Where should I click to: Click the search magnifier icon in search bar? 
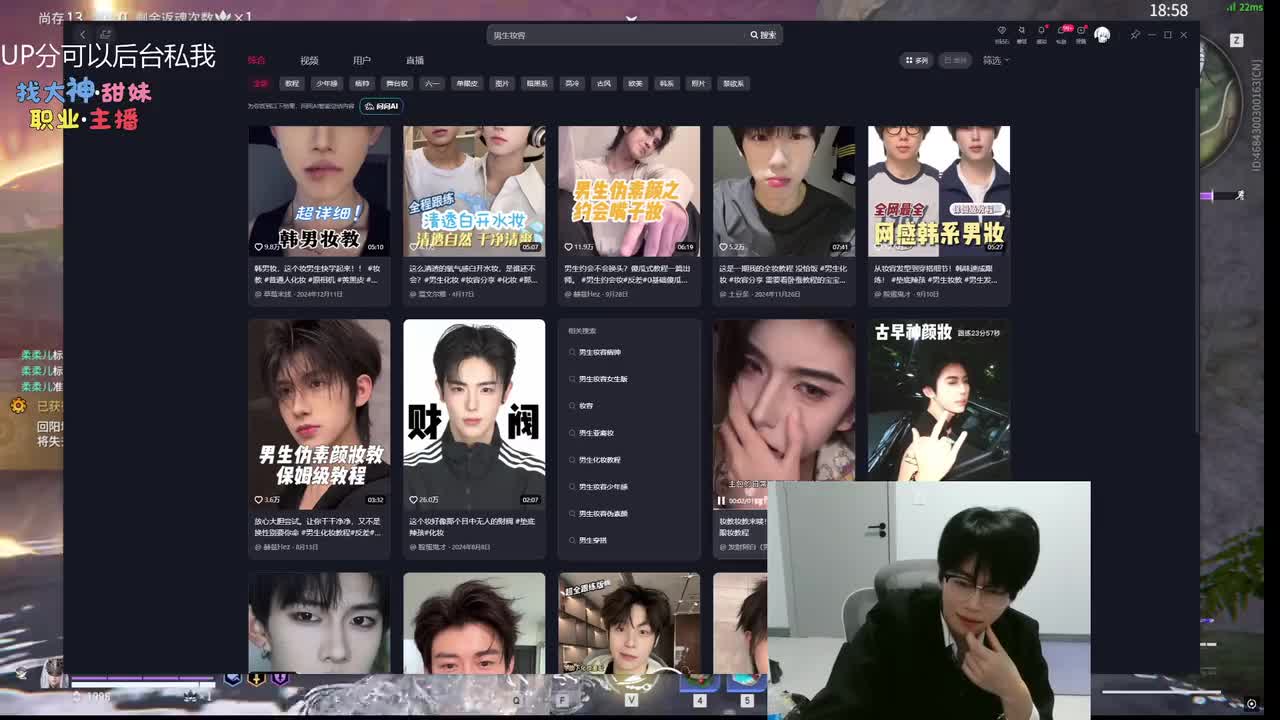tap(754, 35)
